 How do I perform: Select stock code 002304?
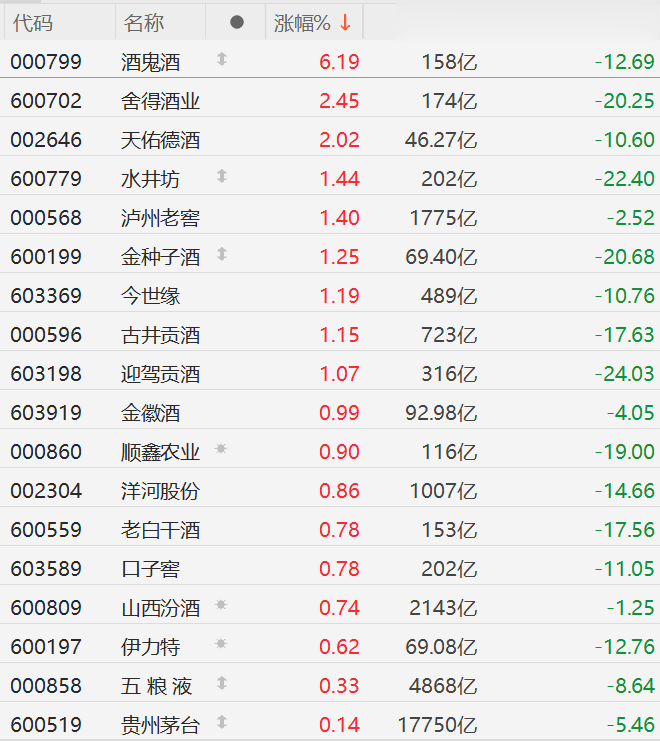pyautogui.click(x=46, y=491)
